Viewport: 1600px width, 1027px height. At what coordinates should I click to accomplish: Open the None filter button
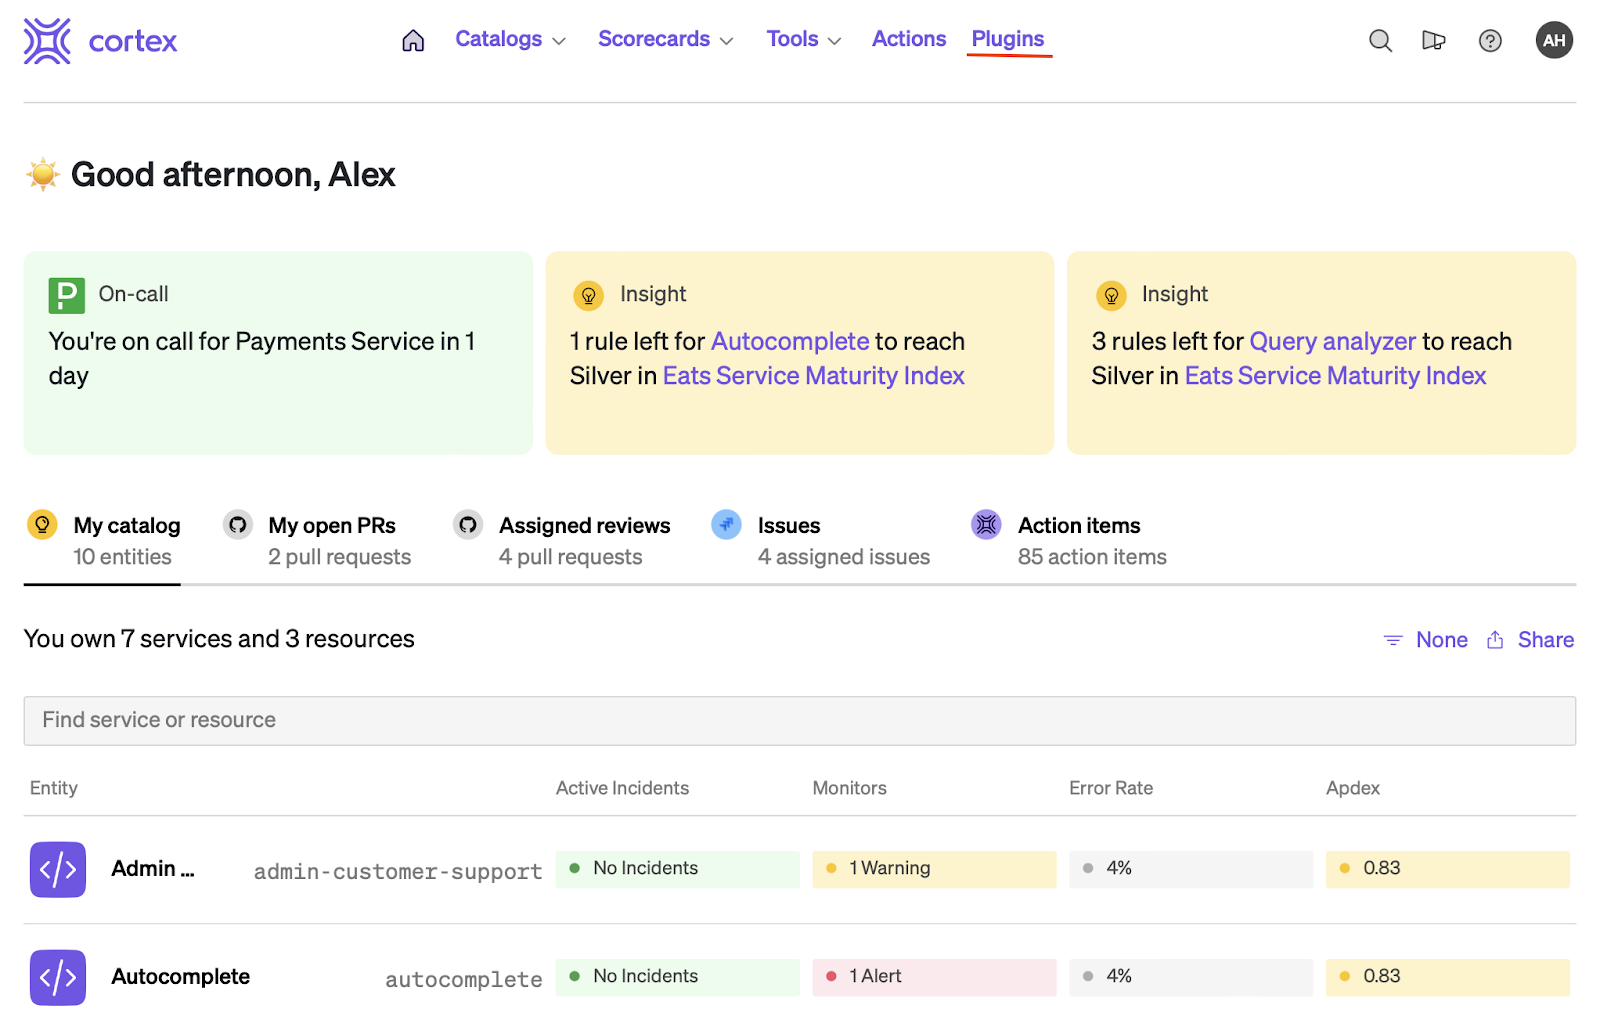coord(1427,640)
